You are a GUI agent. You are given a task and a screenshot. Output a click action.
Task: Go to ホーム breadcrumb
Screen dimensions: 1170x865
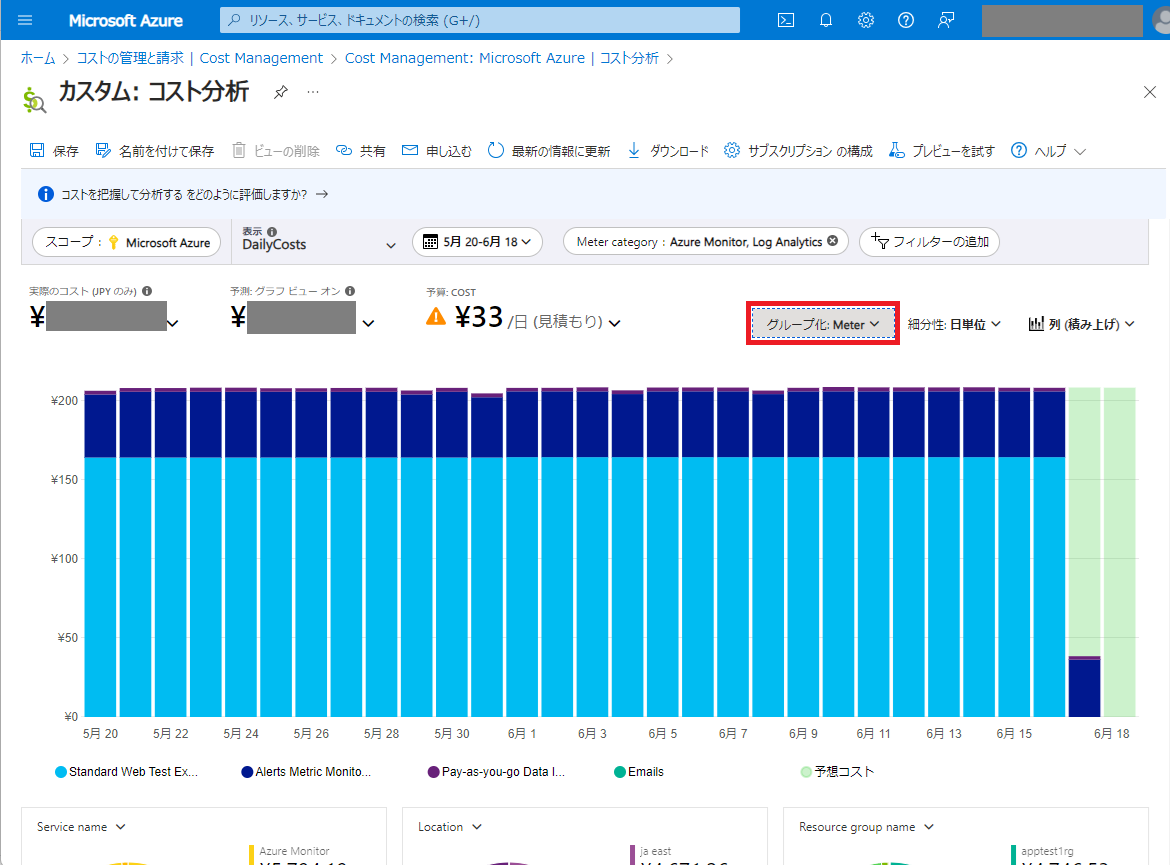point(38,58)
